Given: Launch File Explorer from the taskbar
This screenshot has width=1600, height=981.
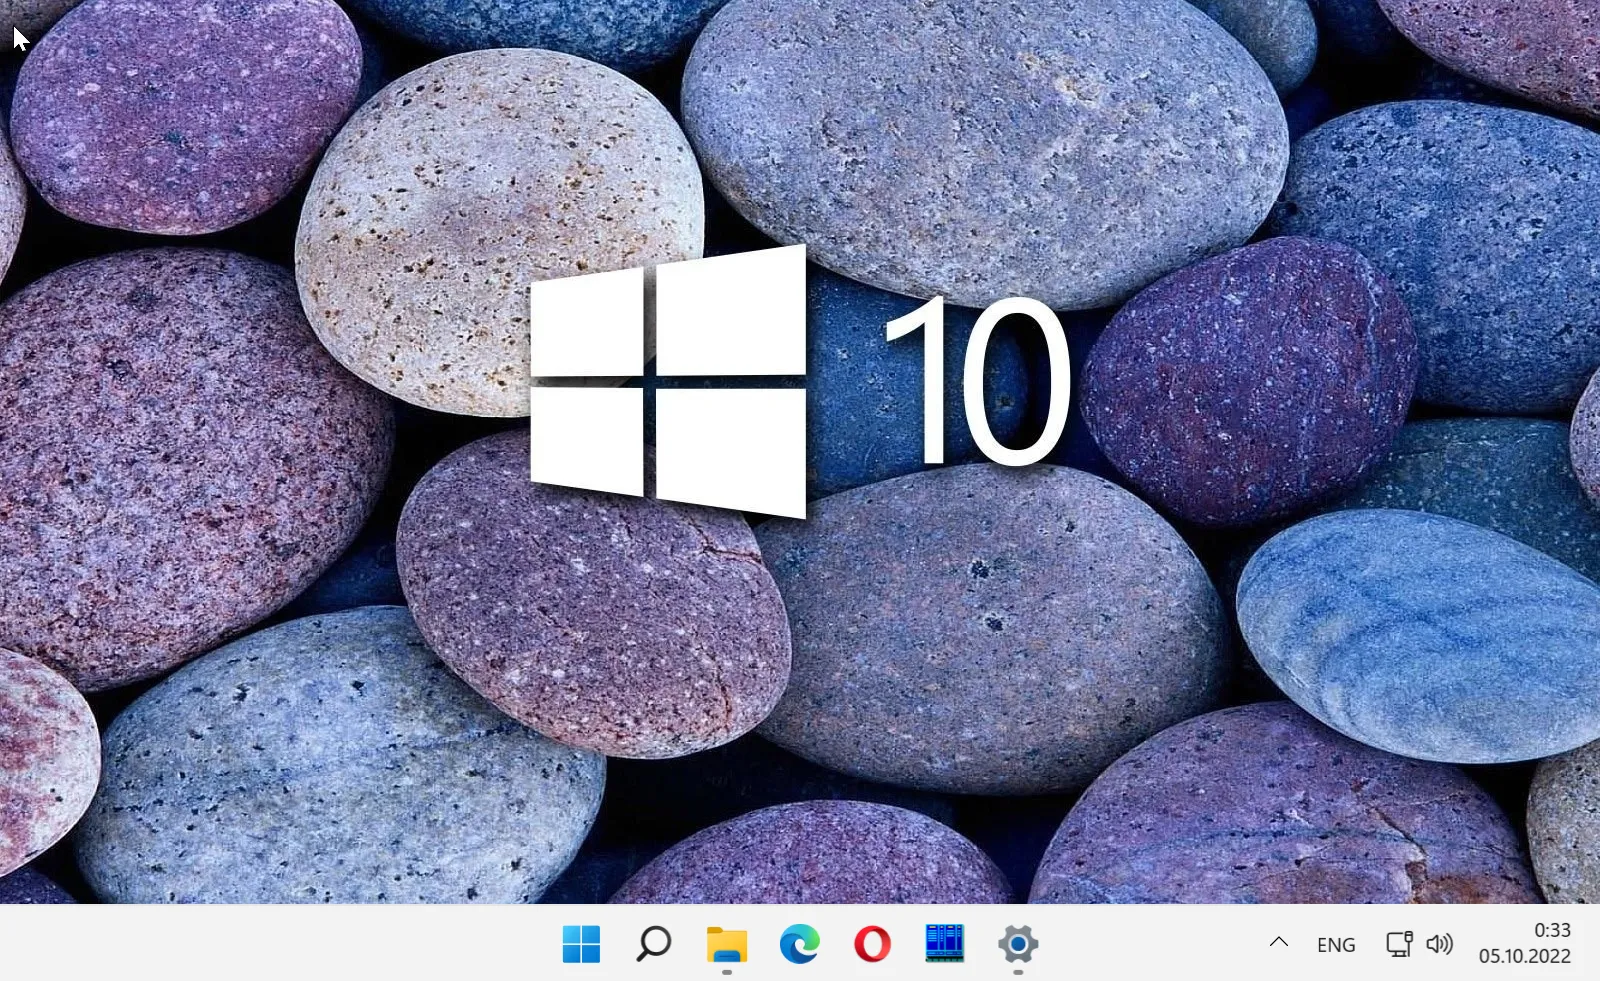Looking at the screenshot, I should point(727,943).
